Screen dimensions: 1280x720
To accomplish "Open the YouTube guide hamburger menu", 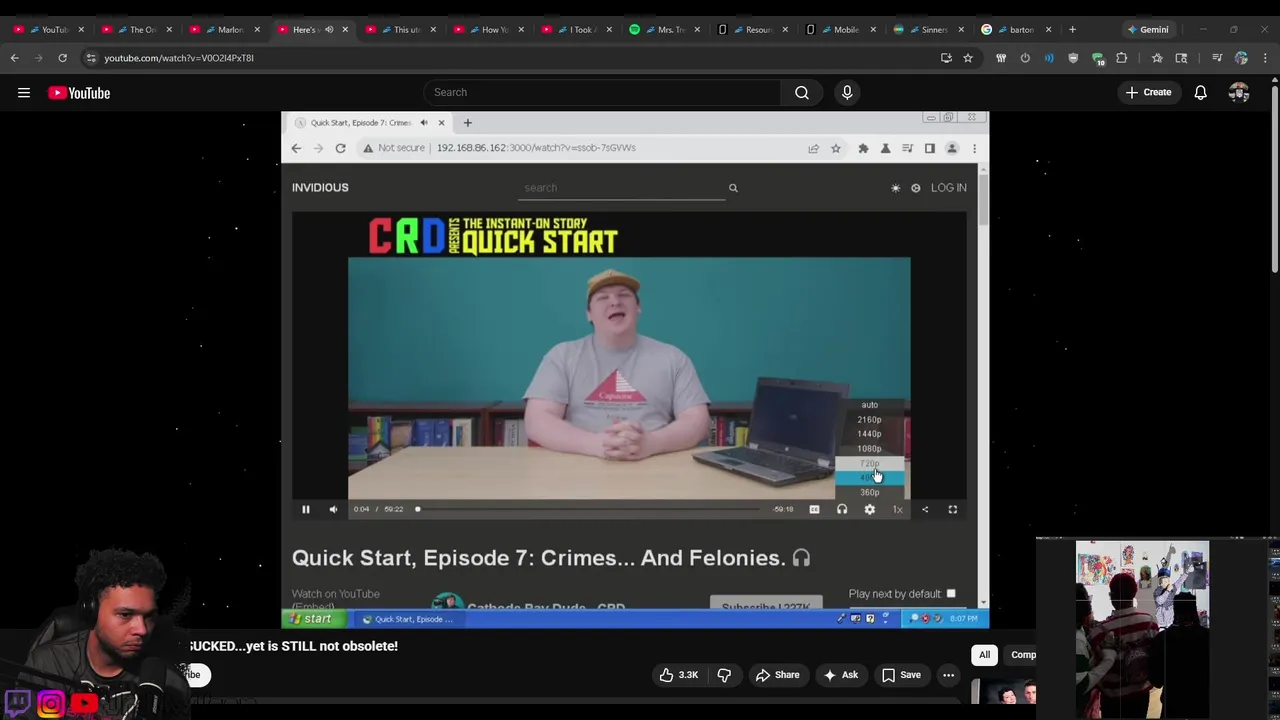I will coord(24,93).
